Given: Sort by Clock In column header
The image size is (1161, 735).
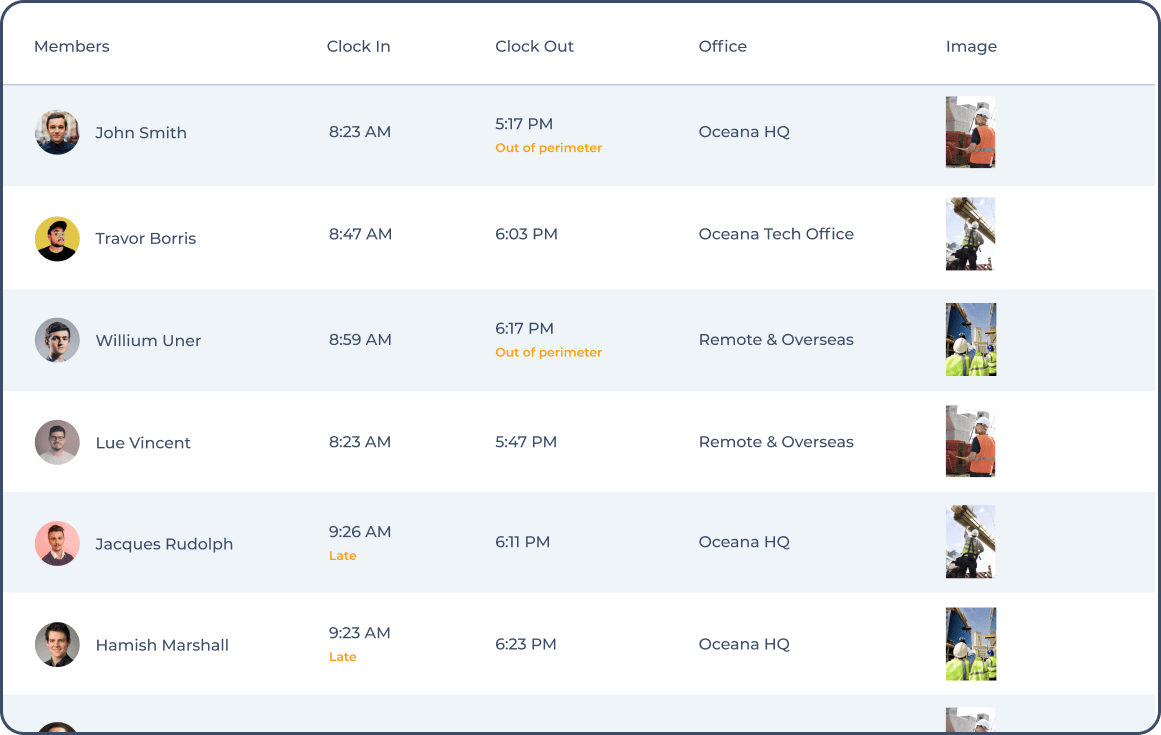Looking at the screenshot, I should click(358, 46).
